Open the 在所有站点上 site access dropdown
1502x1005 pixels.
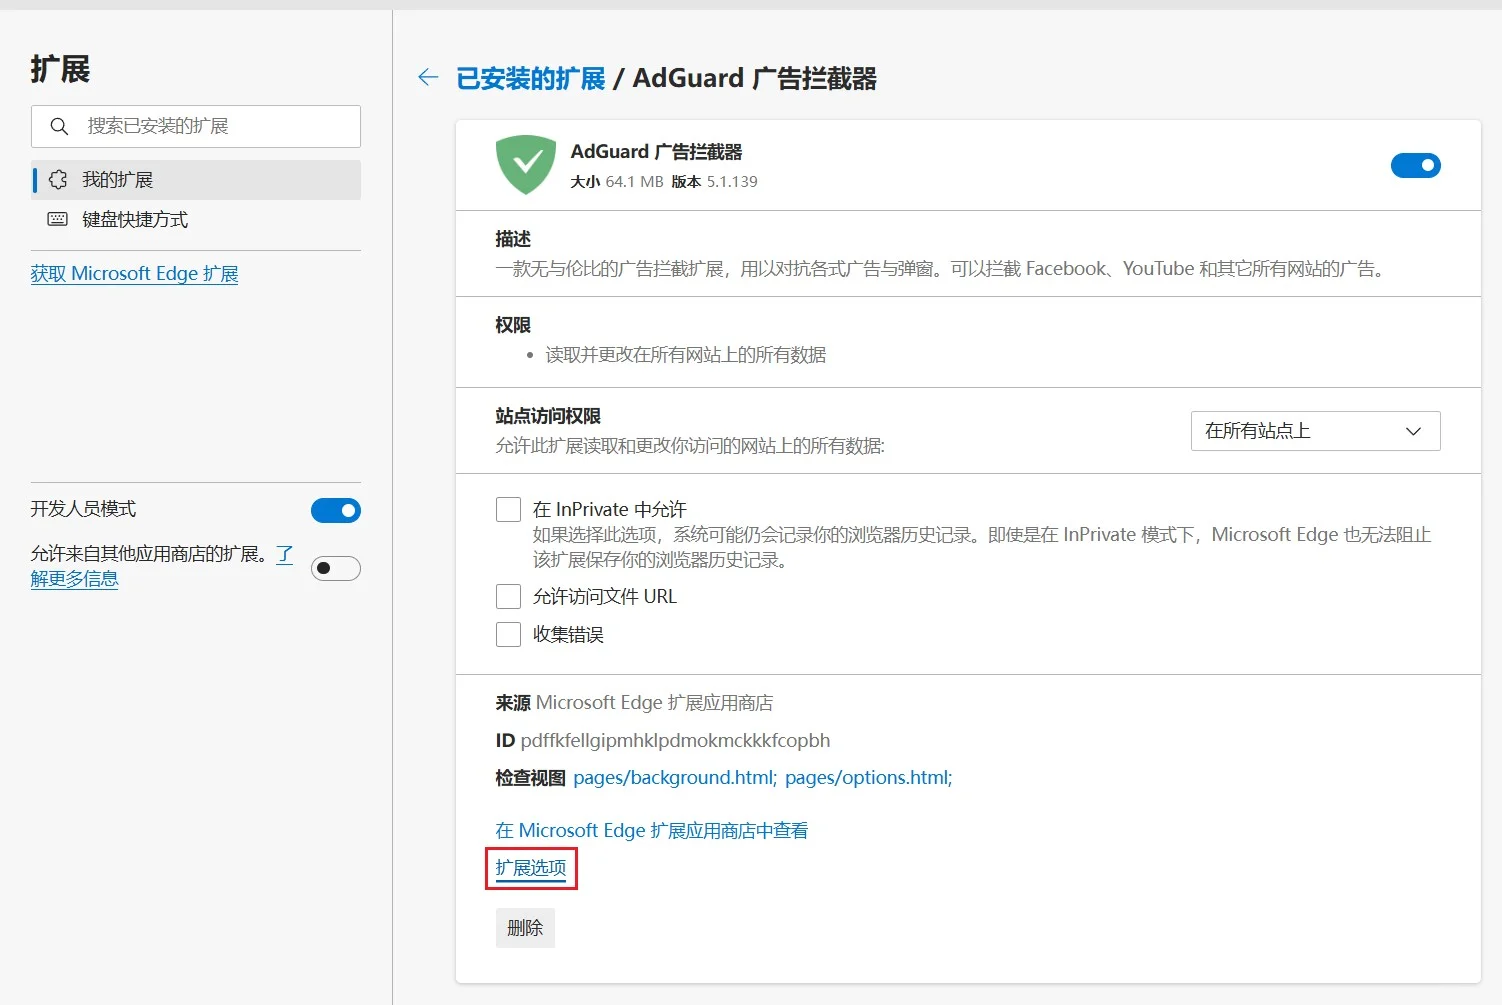(x=1316, y=431)
